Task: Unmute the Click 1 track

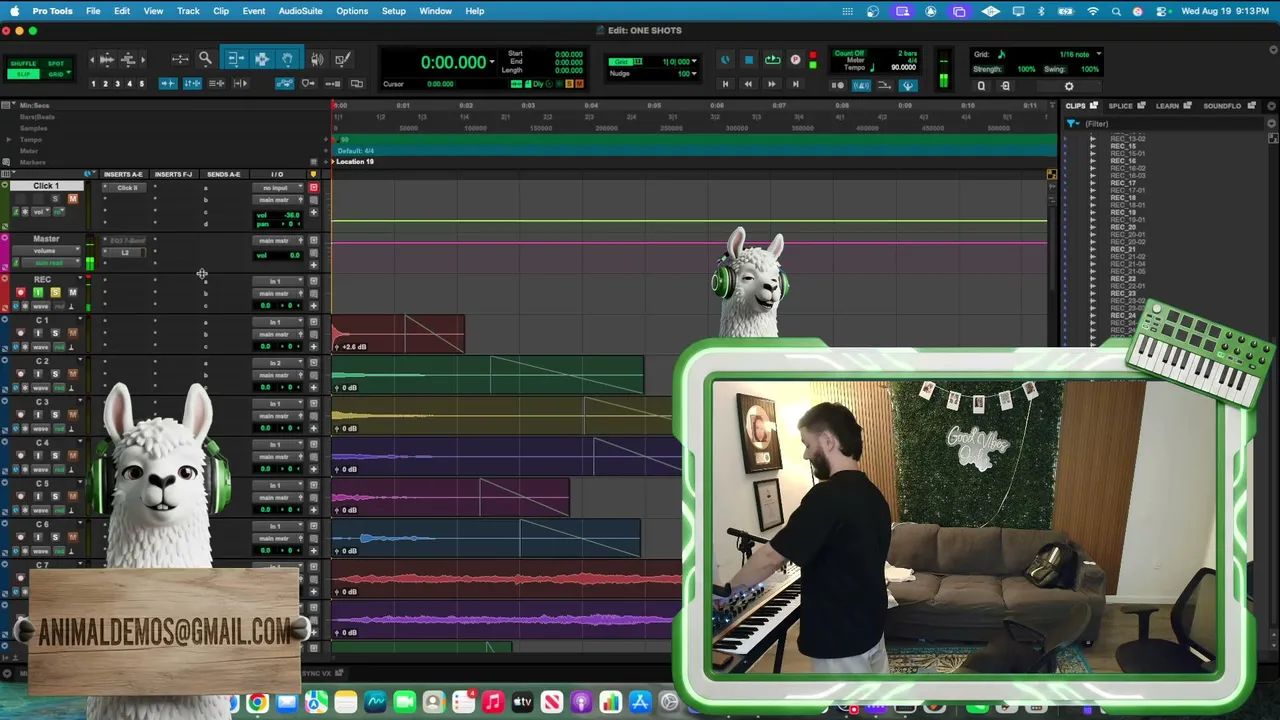Action: click(x=72, y=199)
